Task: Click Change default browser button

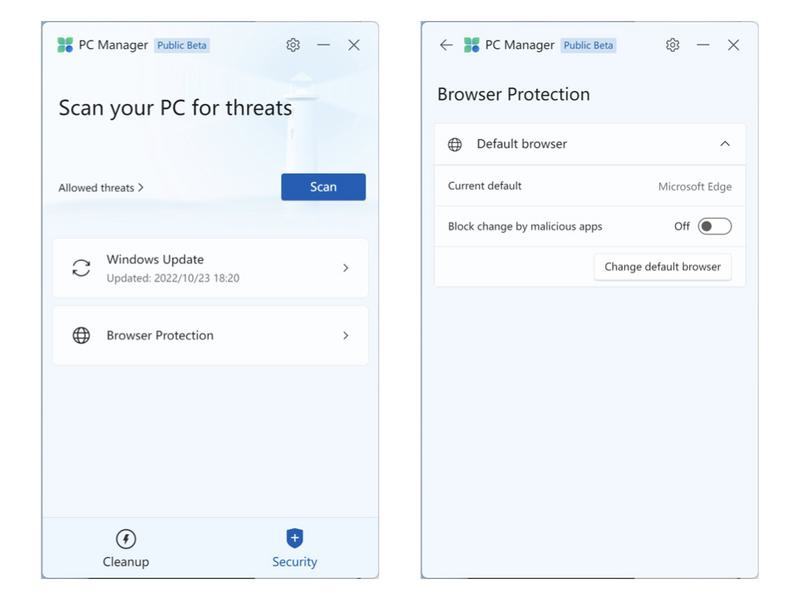Action: [662, 267]
